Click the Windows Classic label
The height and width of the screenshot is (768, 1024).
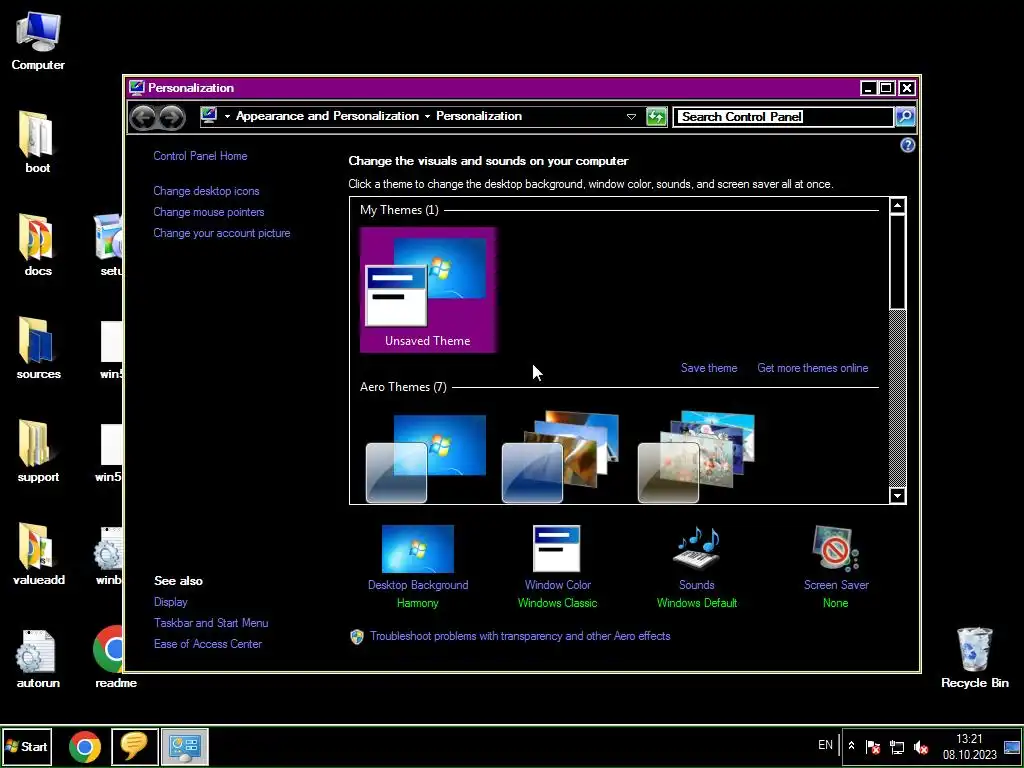pyautogui.click(x=557, y=603)
